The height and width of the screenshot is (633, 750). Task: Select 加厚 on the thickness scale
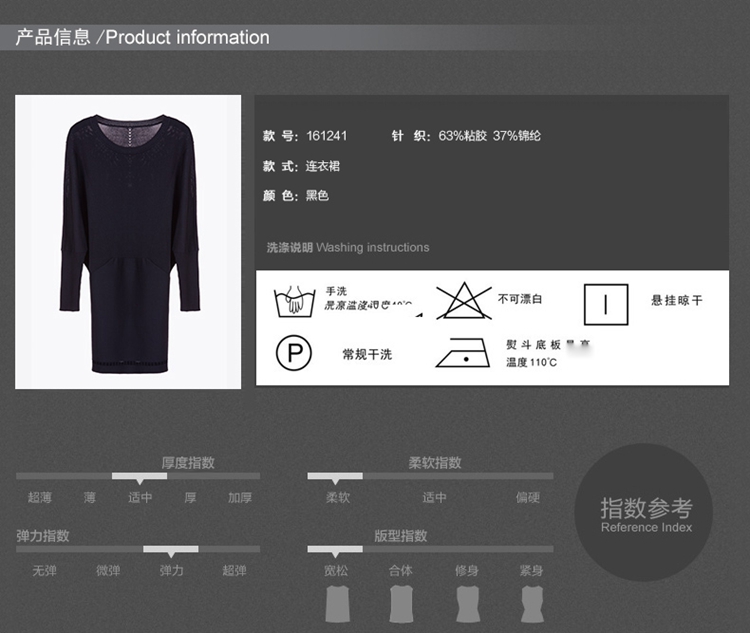(x=240, y=497)
